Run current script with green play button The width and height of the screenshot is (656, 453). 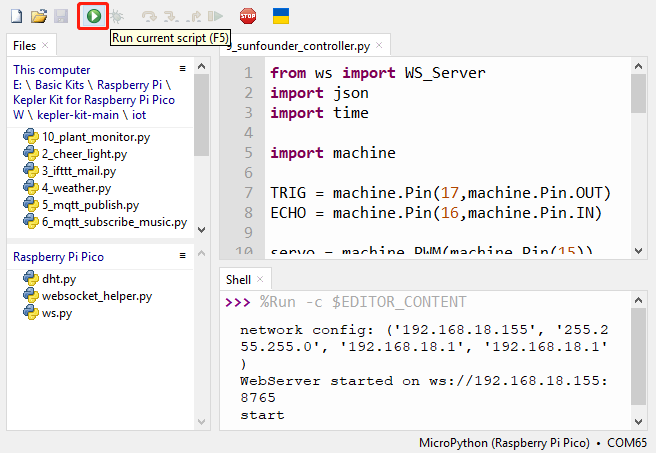[94, 16]
